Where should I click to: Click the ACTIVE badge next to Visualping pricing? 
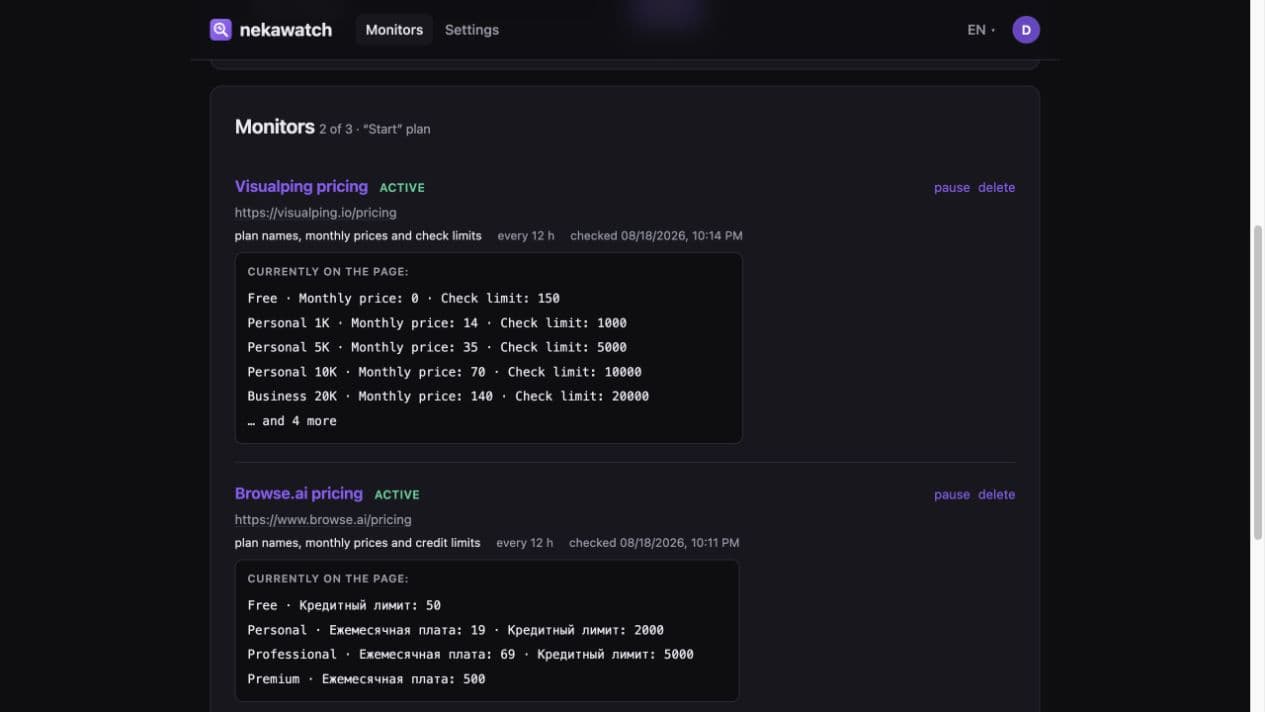402,187
